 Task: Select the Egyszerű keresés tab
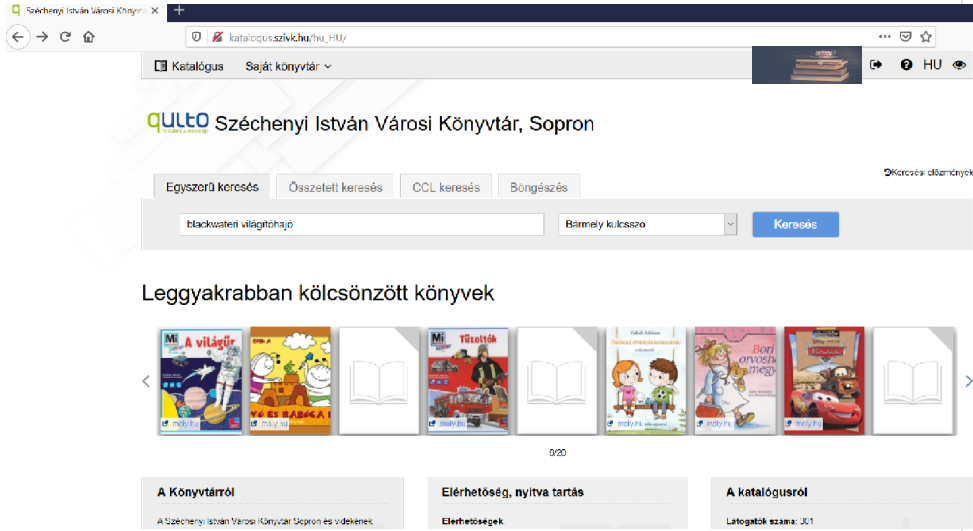[212, 187]
